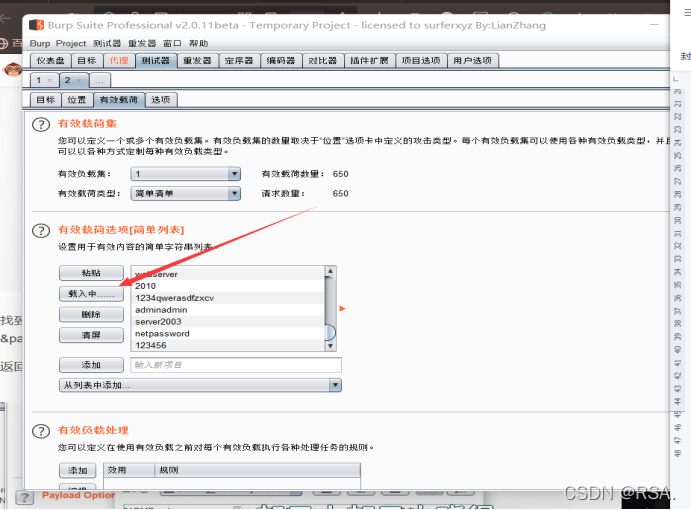The height and width of the screenshot is (510, 691).
Task: Switch to the 仪表盘 tab
Action: [50, 60]
